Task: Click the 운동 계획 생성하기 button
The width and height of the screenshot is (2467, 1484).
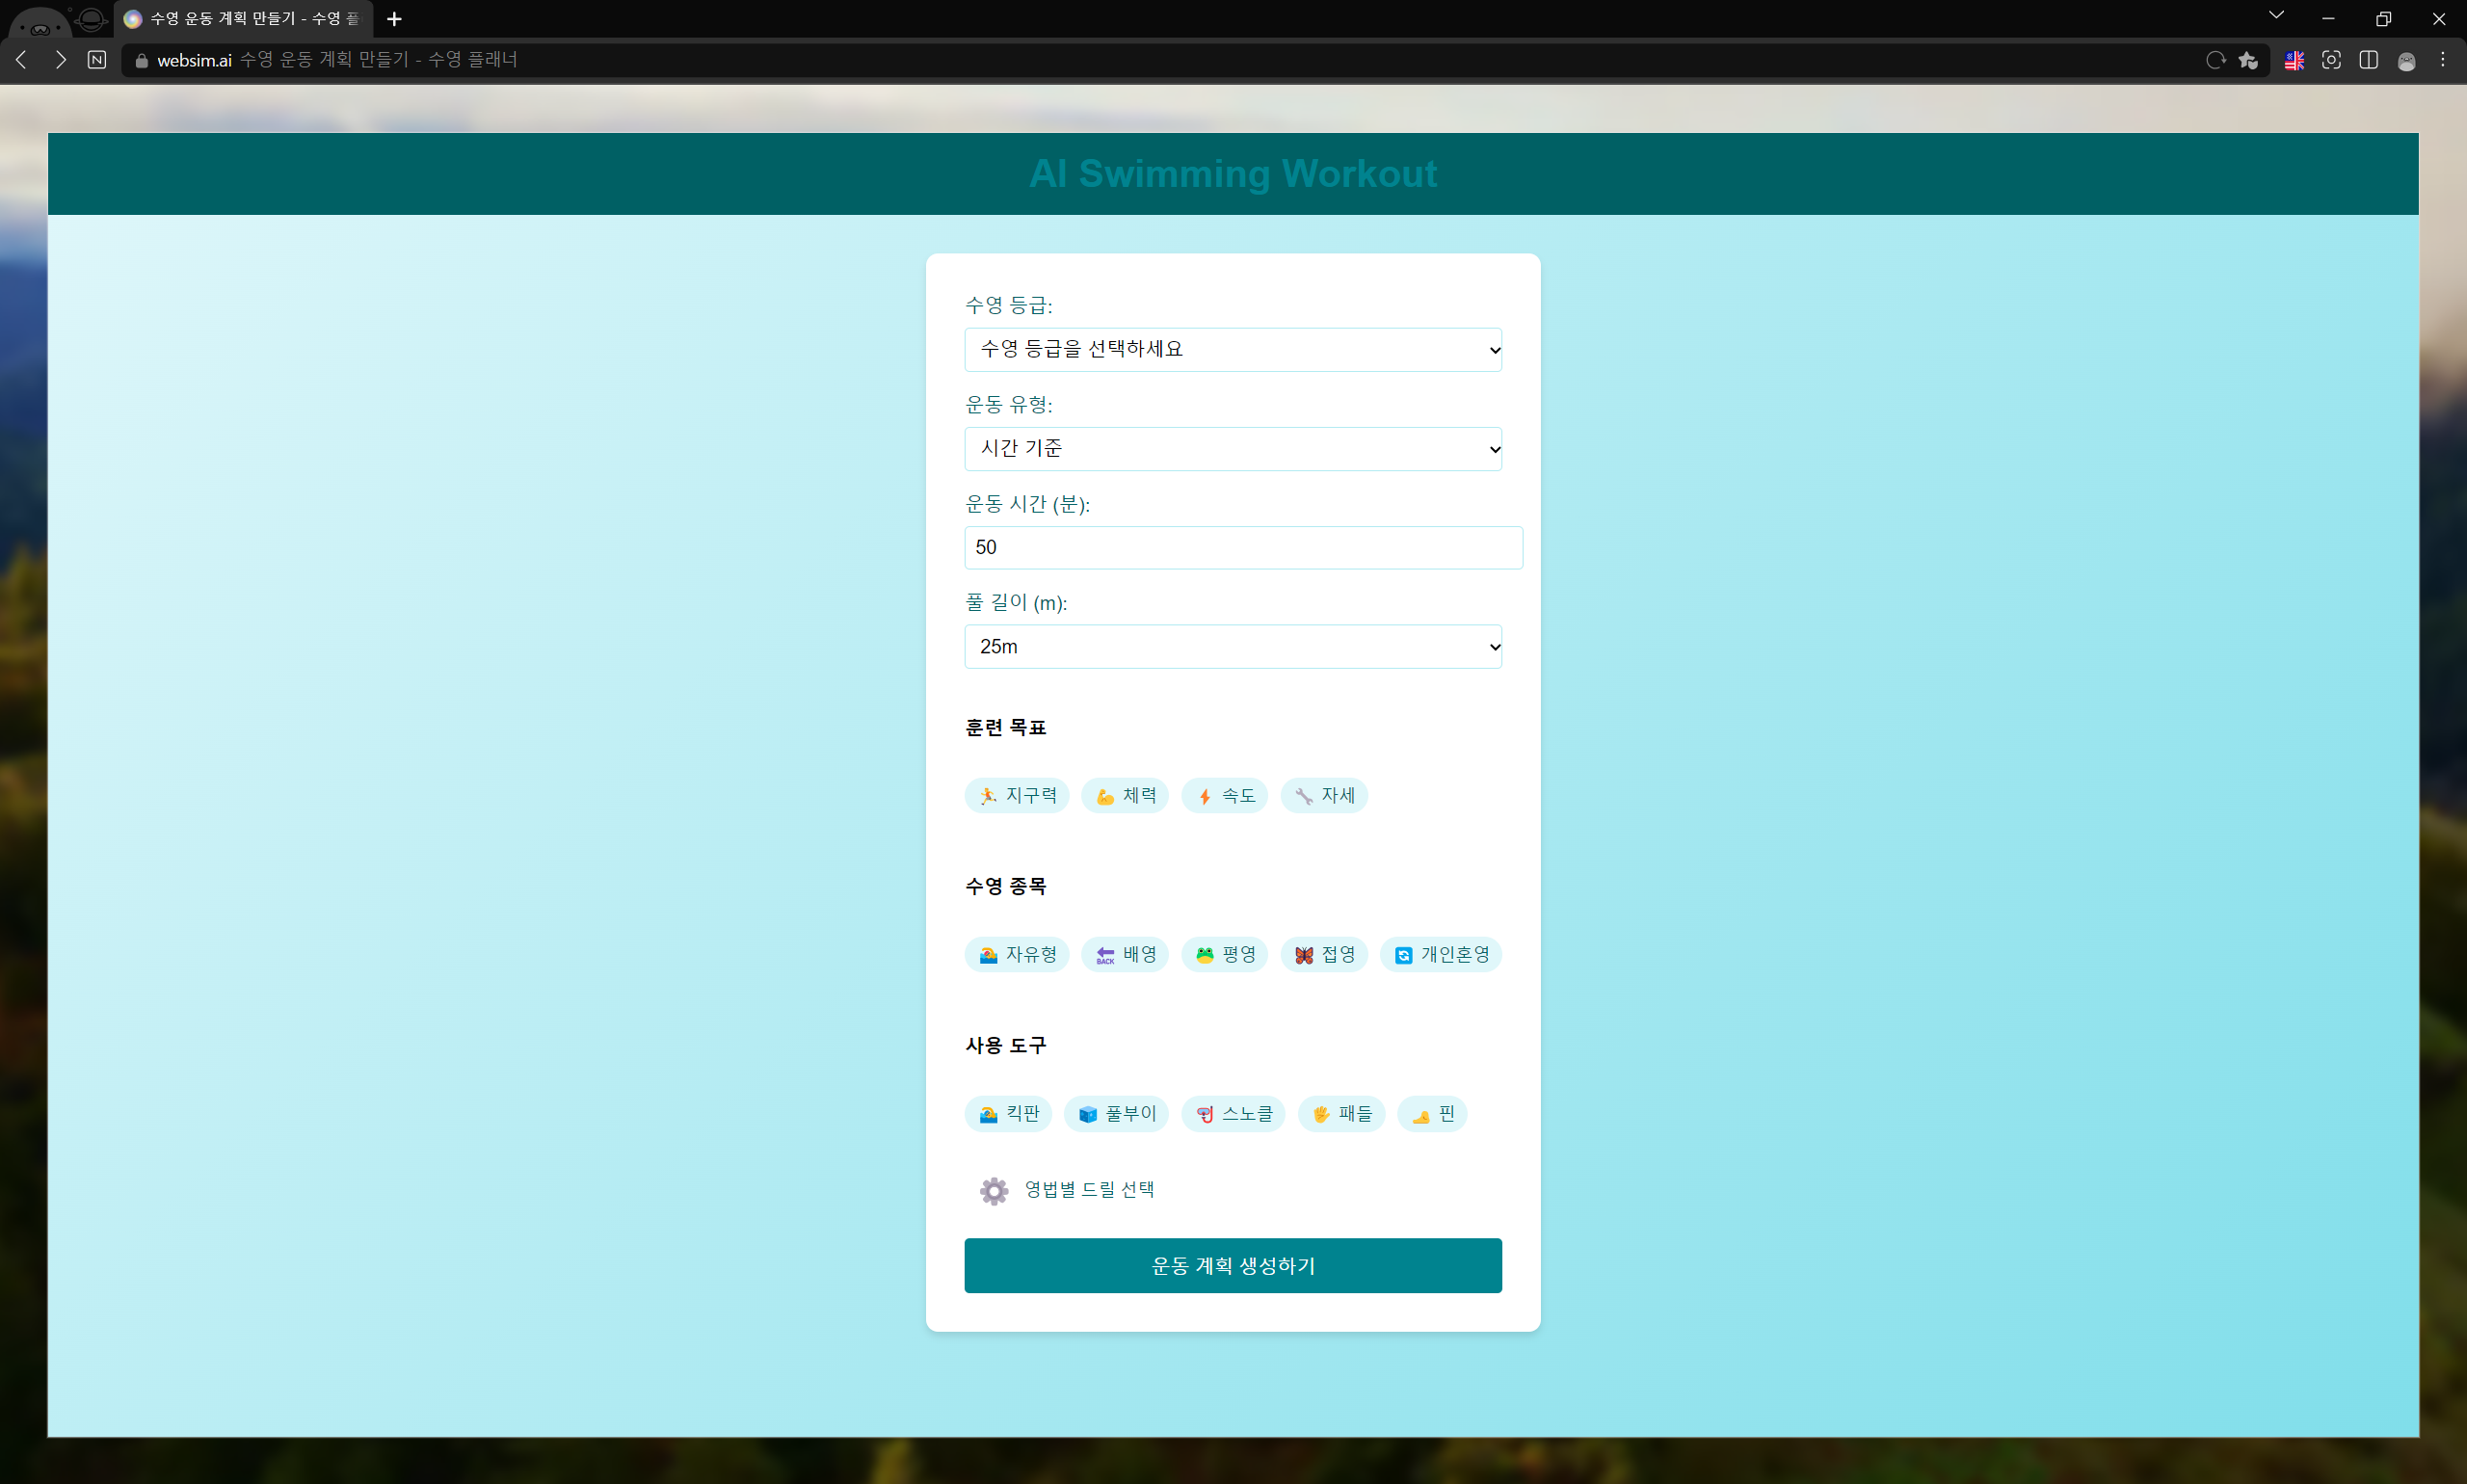Action: pyautogui.click(x=1232, y=1265)
